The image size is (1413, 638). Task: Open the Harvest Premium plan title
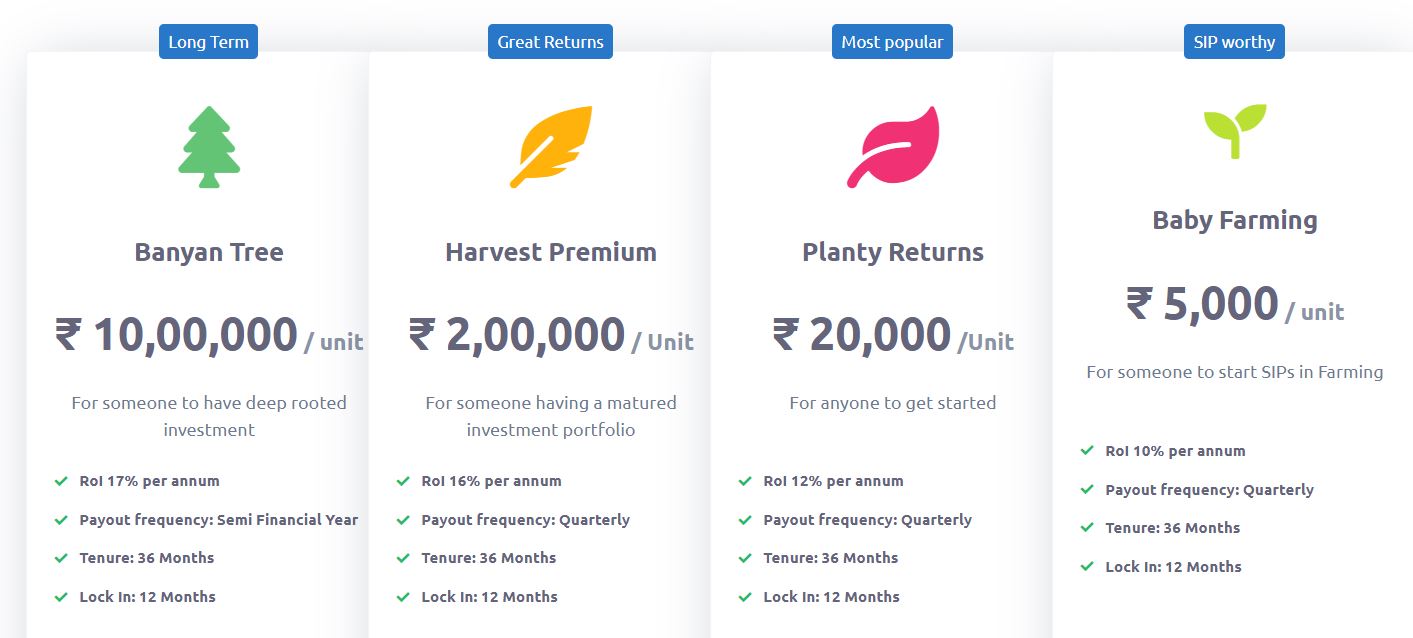(x=551, y=252)
